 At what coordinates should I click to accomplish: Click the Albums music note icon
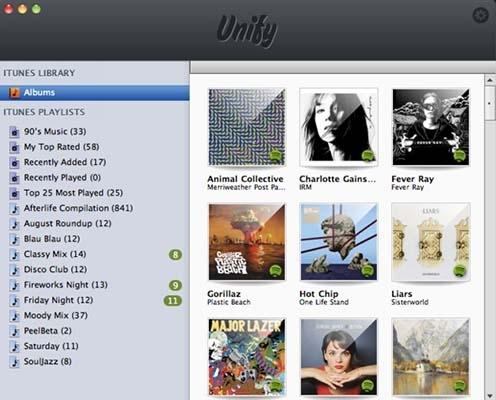point(14,92)
